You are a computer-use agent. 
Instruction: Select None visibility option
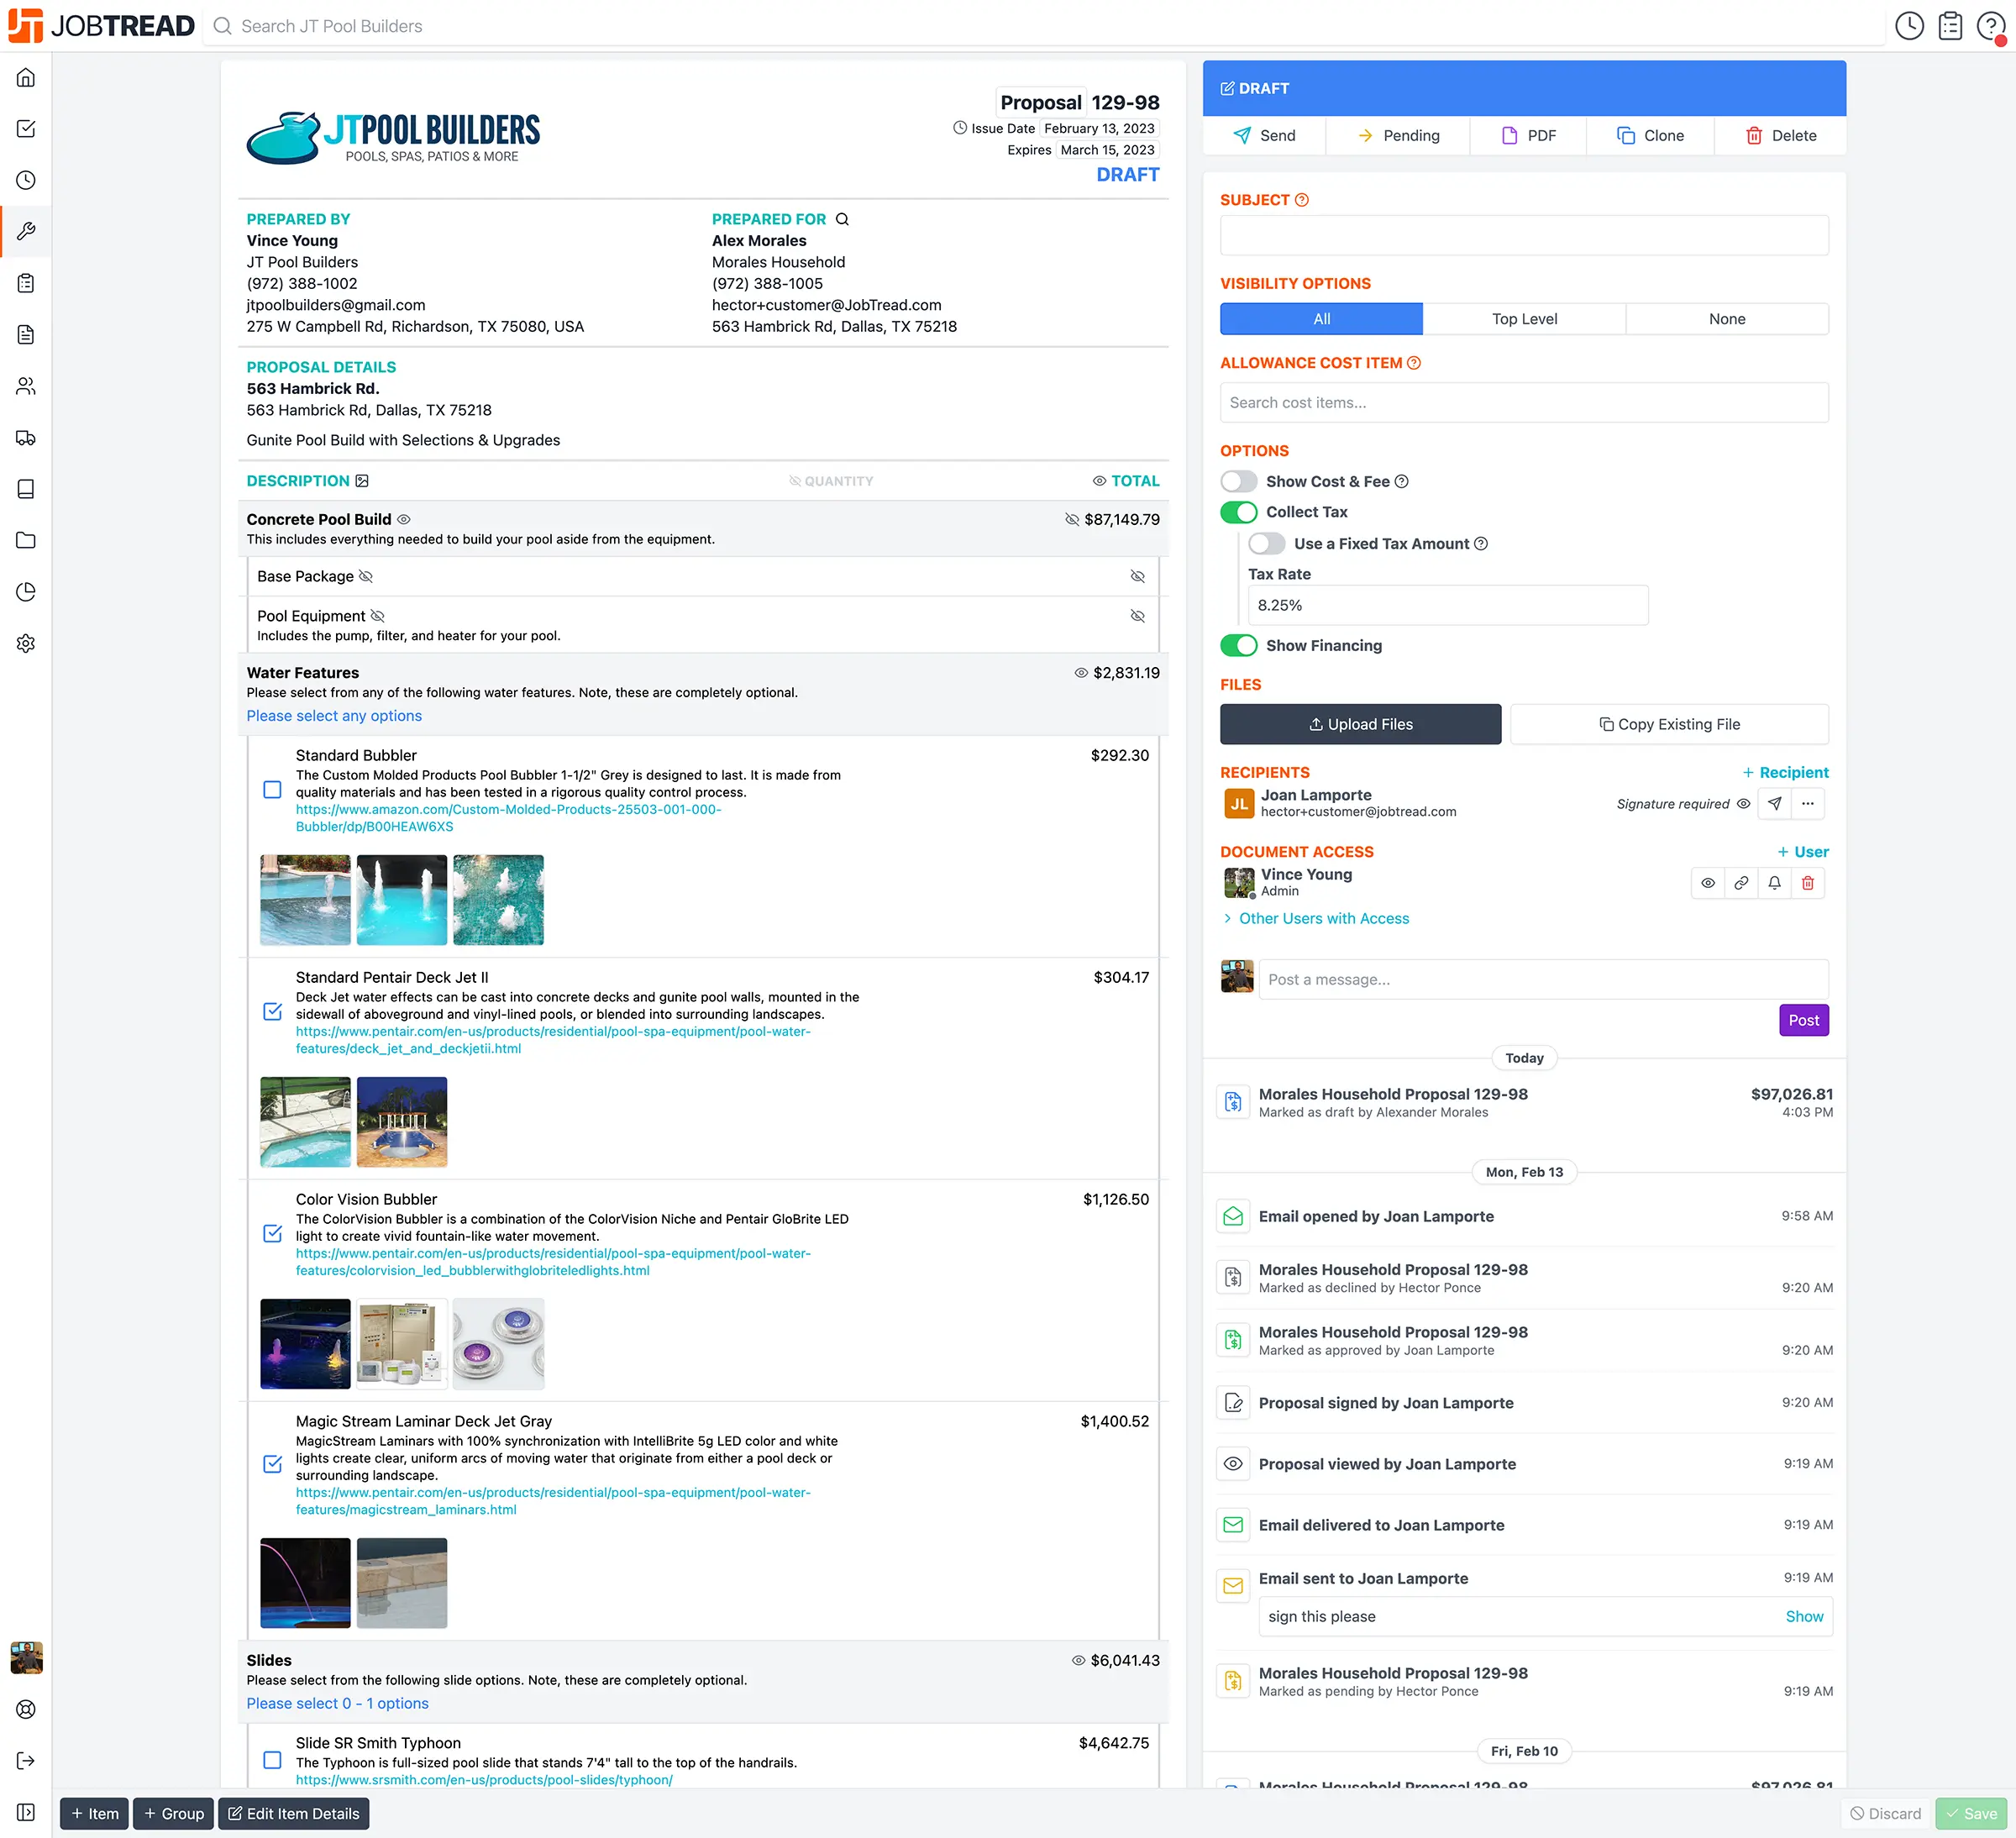coord(1726,319)
